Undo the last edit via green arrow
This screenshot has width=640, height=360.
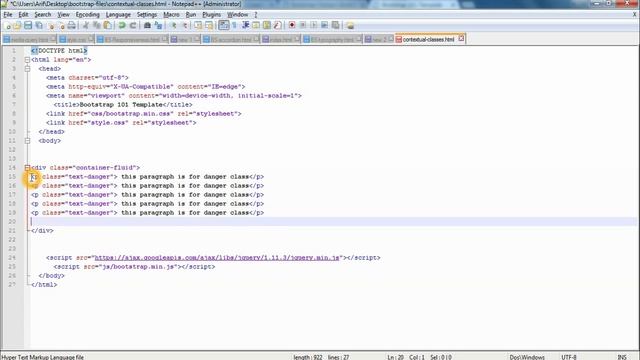click(x=122, y=26)
